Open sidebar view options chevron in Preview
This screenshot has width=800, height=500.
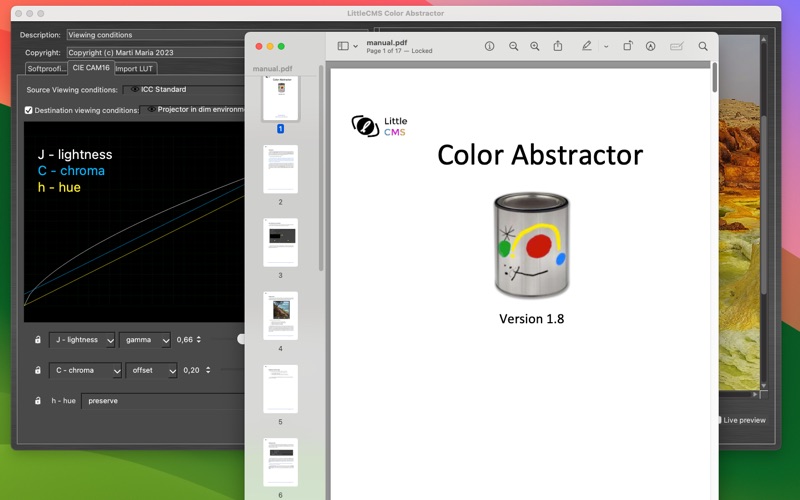(356, 46)
